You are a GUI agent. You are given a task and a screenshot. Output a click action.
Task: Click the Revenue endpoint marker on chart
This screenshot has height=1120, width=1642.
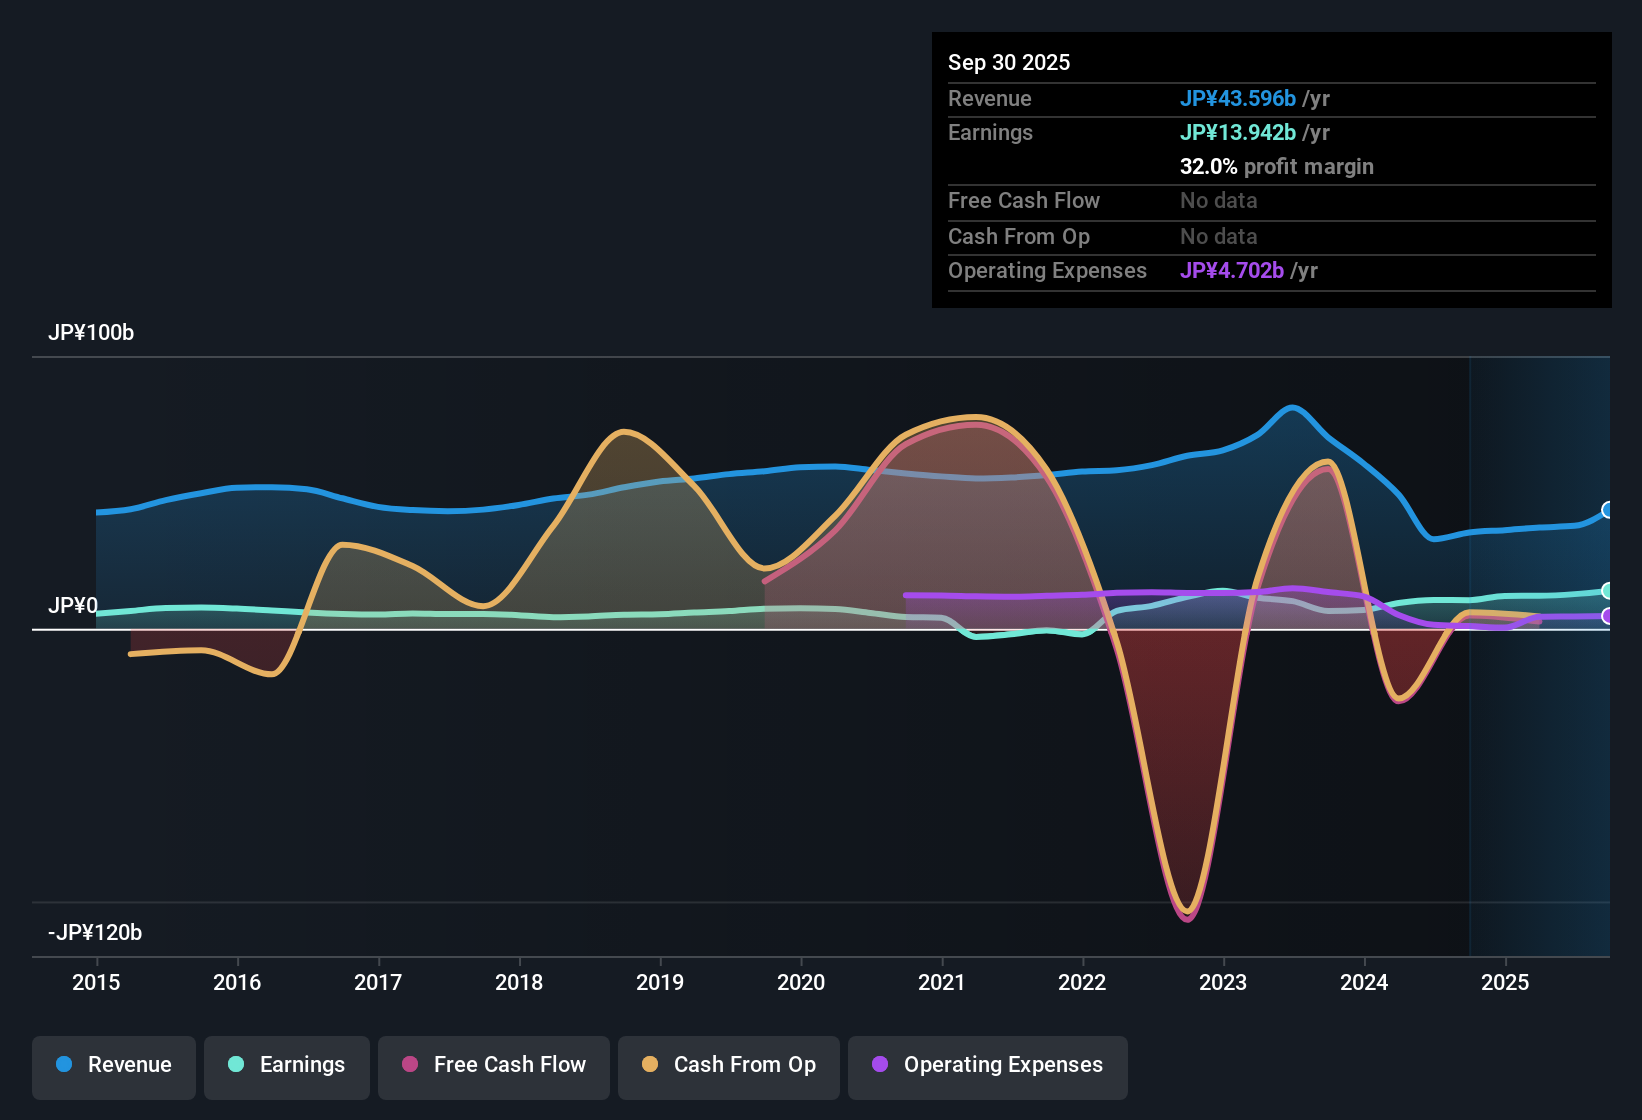tap(1607, 510)
